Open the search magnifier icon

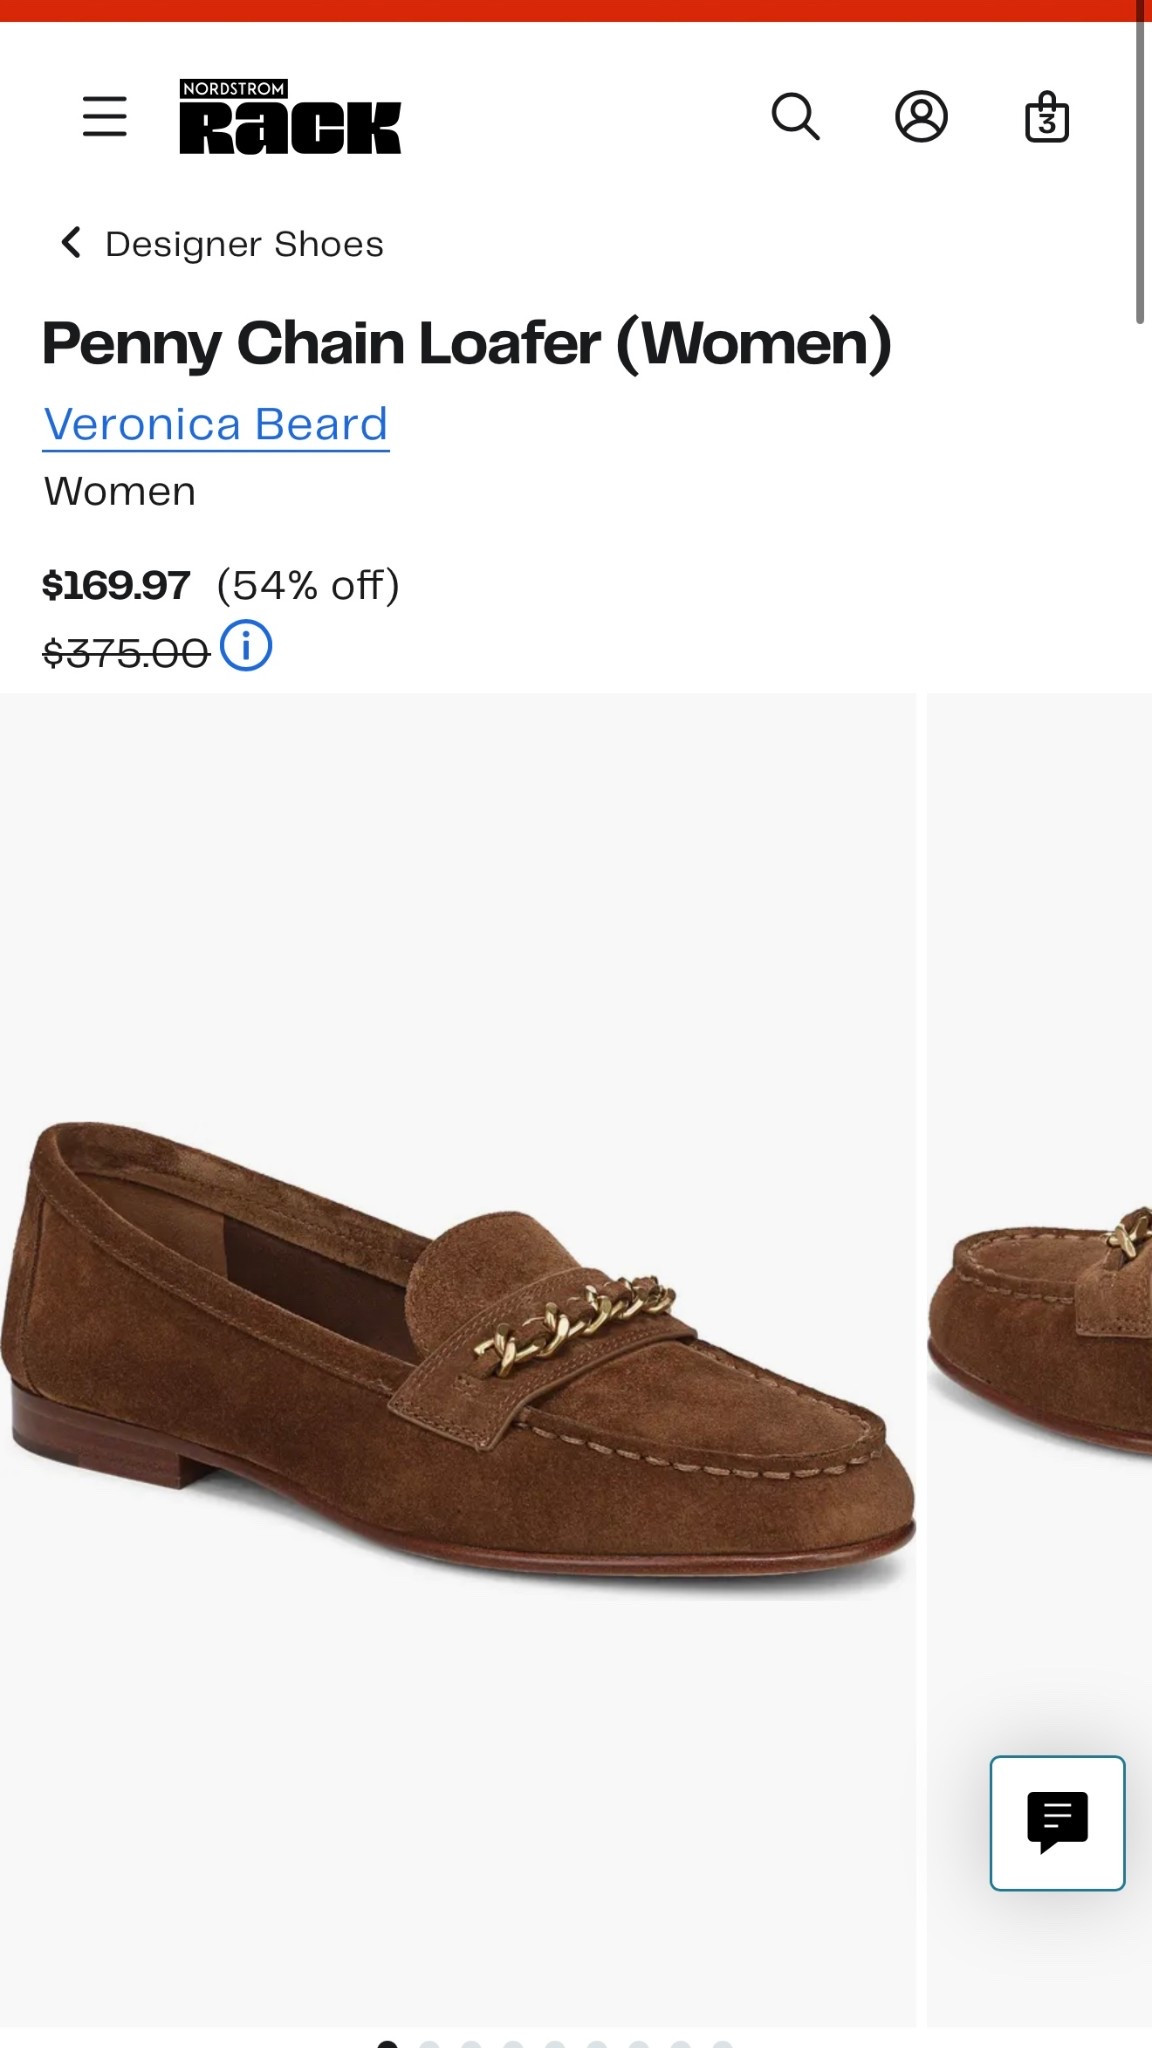[796, 117]
